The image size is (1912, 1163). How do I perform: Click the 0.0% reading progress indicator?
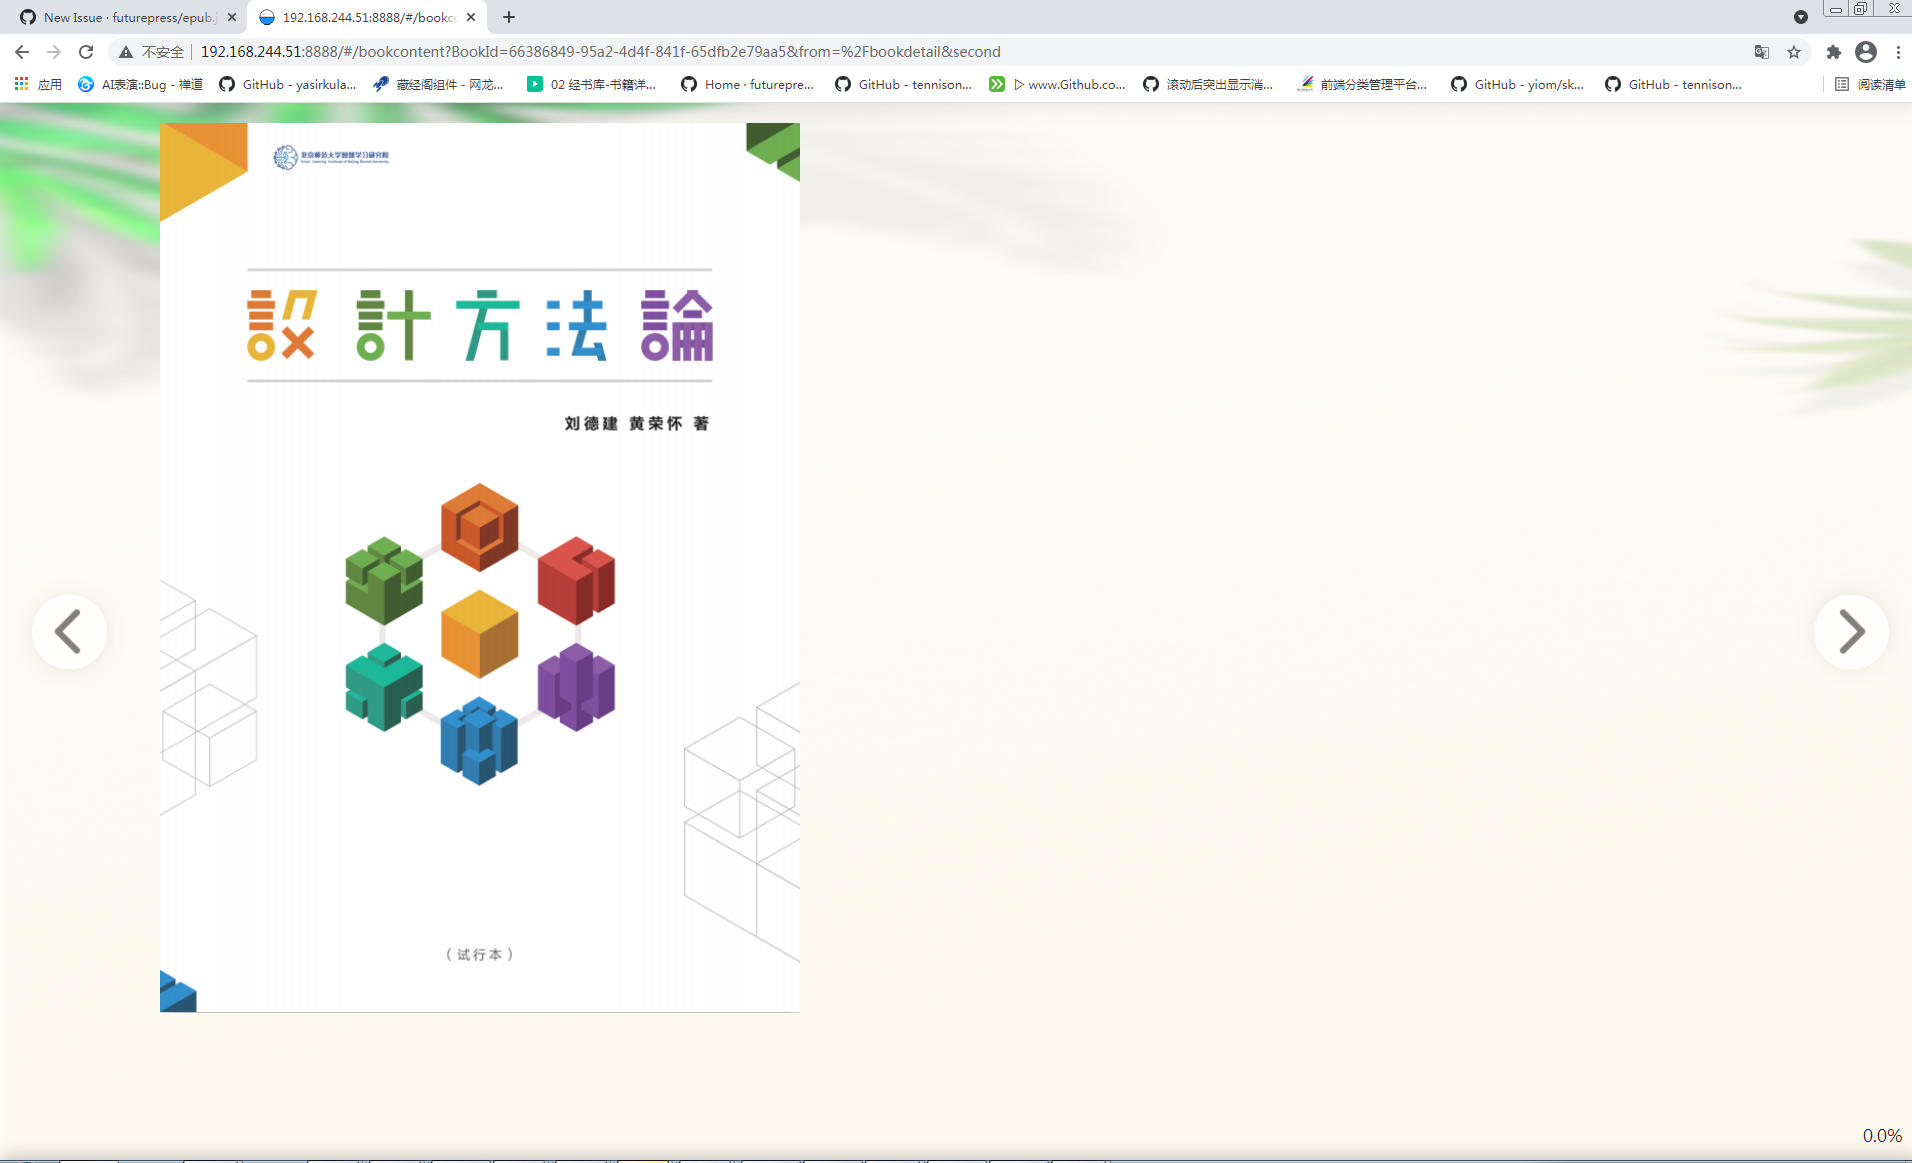click(1884, 1135)
